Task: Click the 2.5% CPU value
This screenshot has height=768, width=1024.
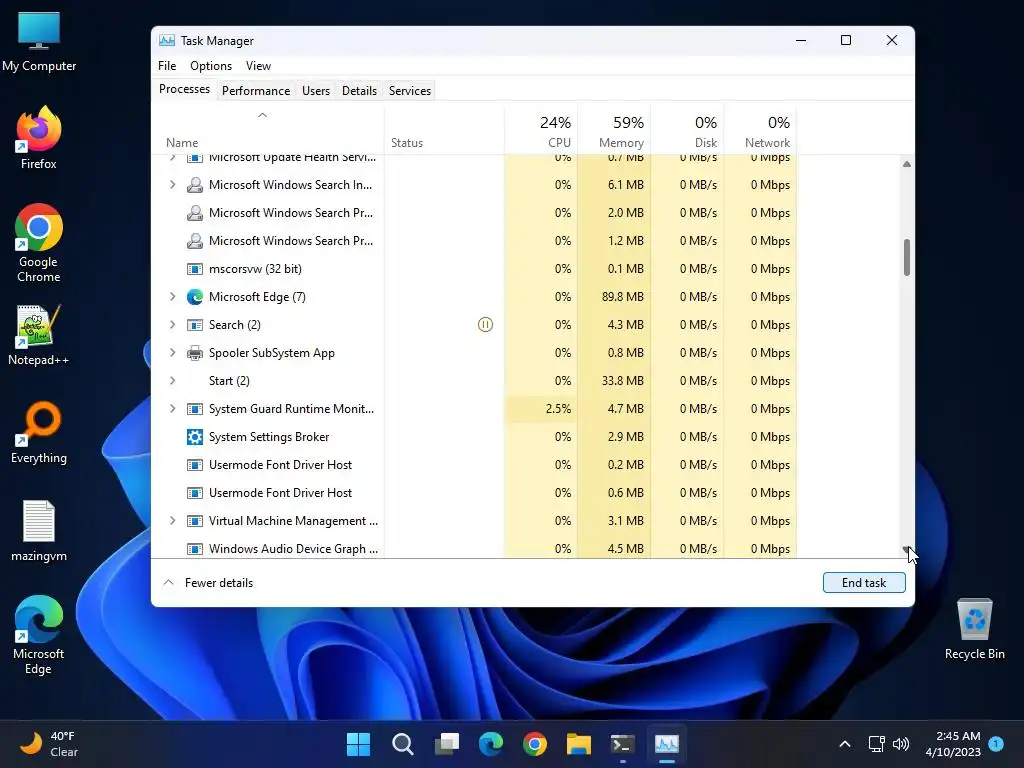Action: click(558, 409)
